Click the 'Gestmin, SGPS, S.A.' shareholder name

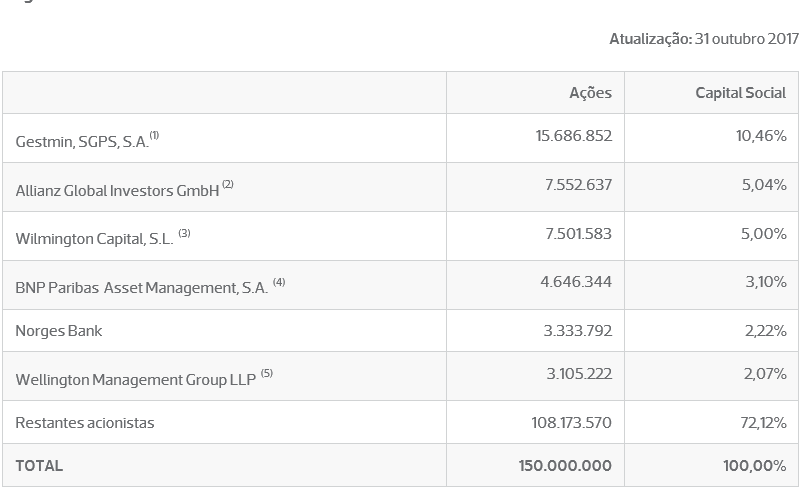pos(82,142)
